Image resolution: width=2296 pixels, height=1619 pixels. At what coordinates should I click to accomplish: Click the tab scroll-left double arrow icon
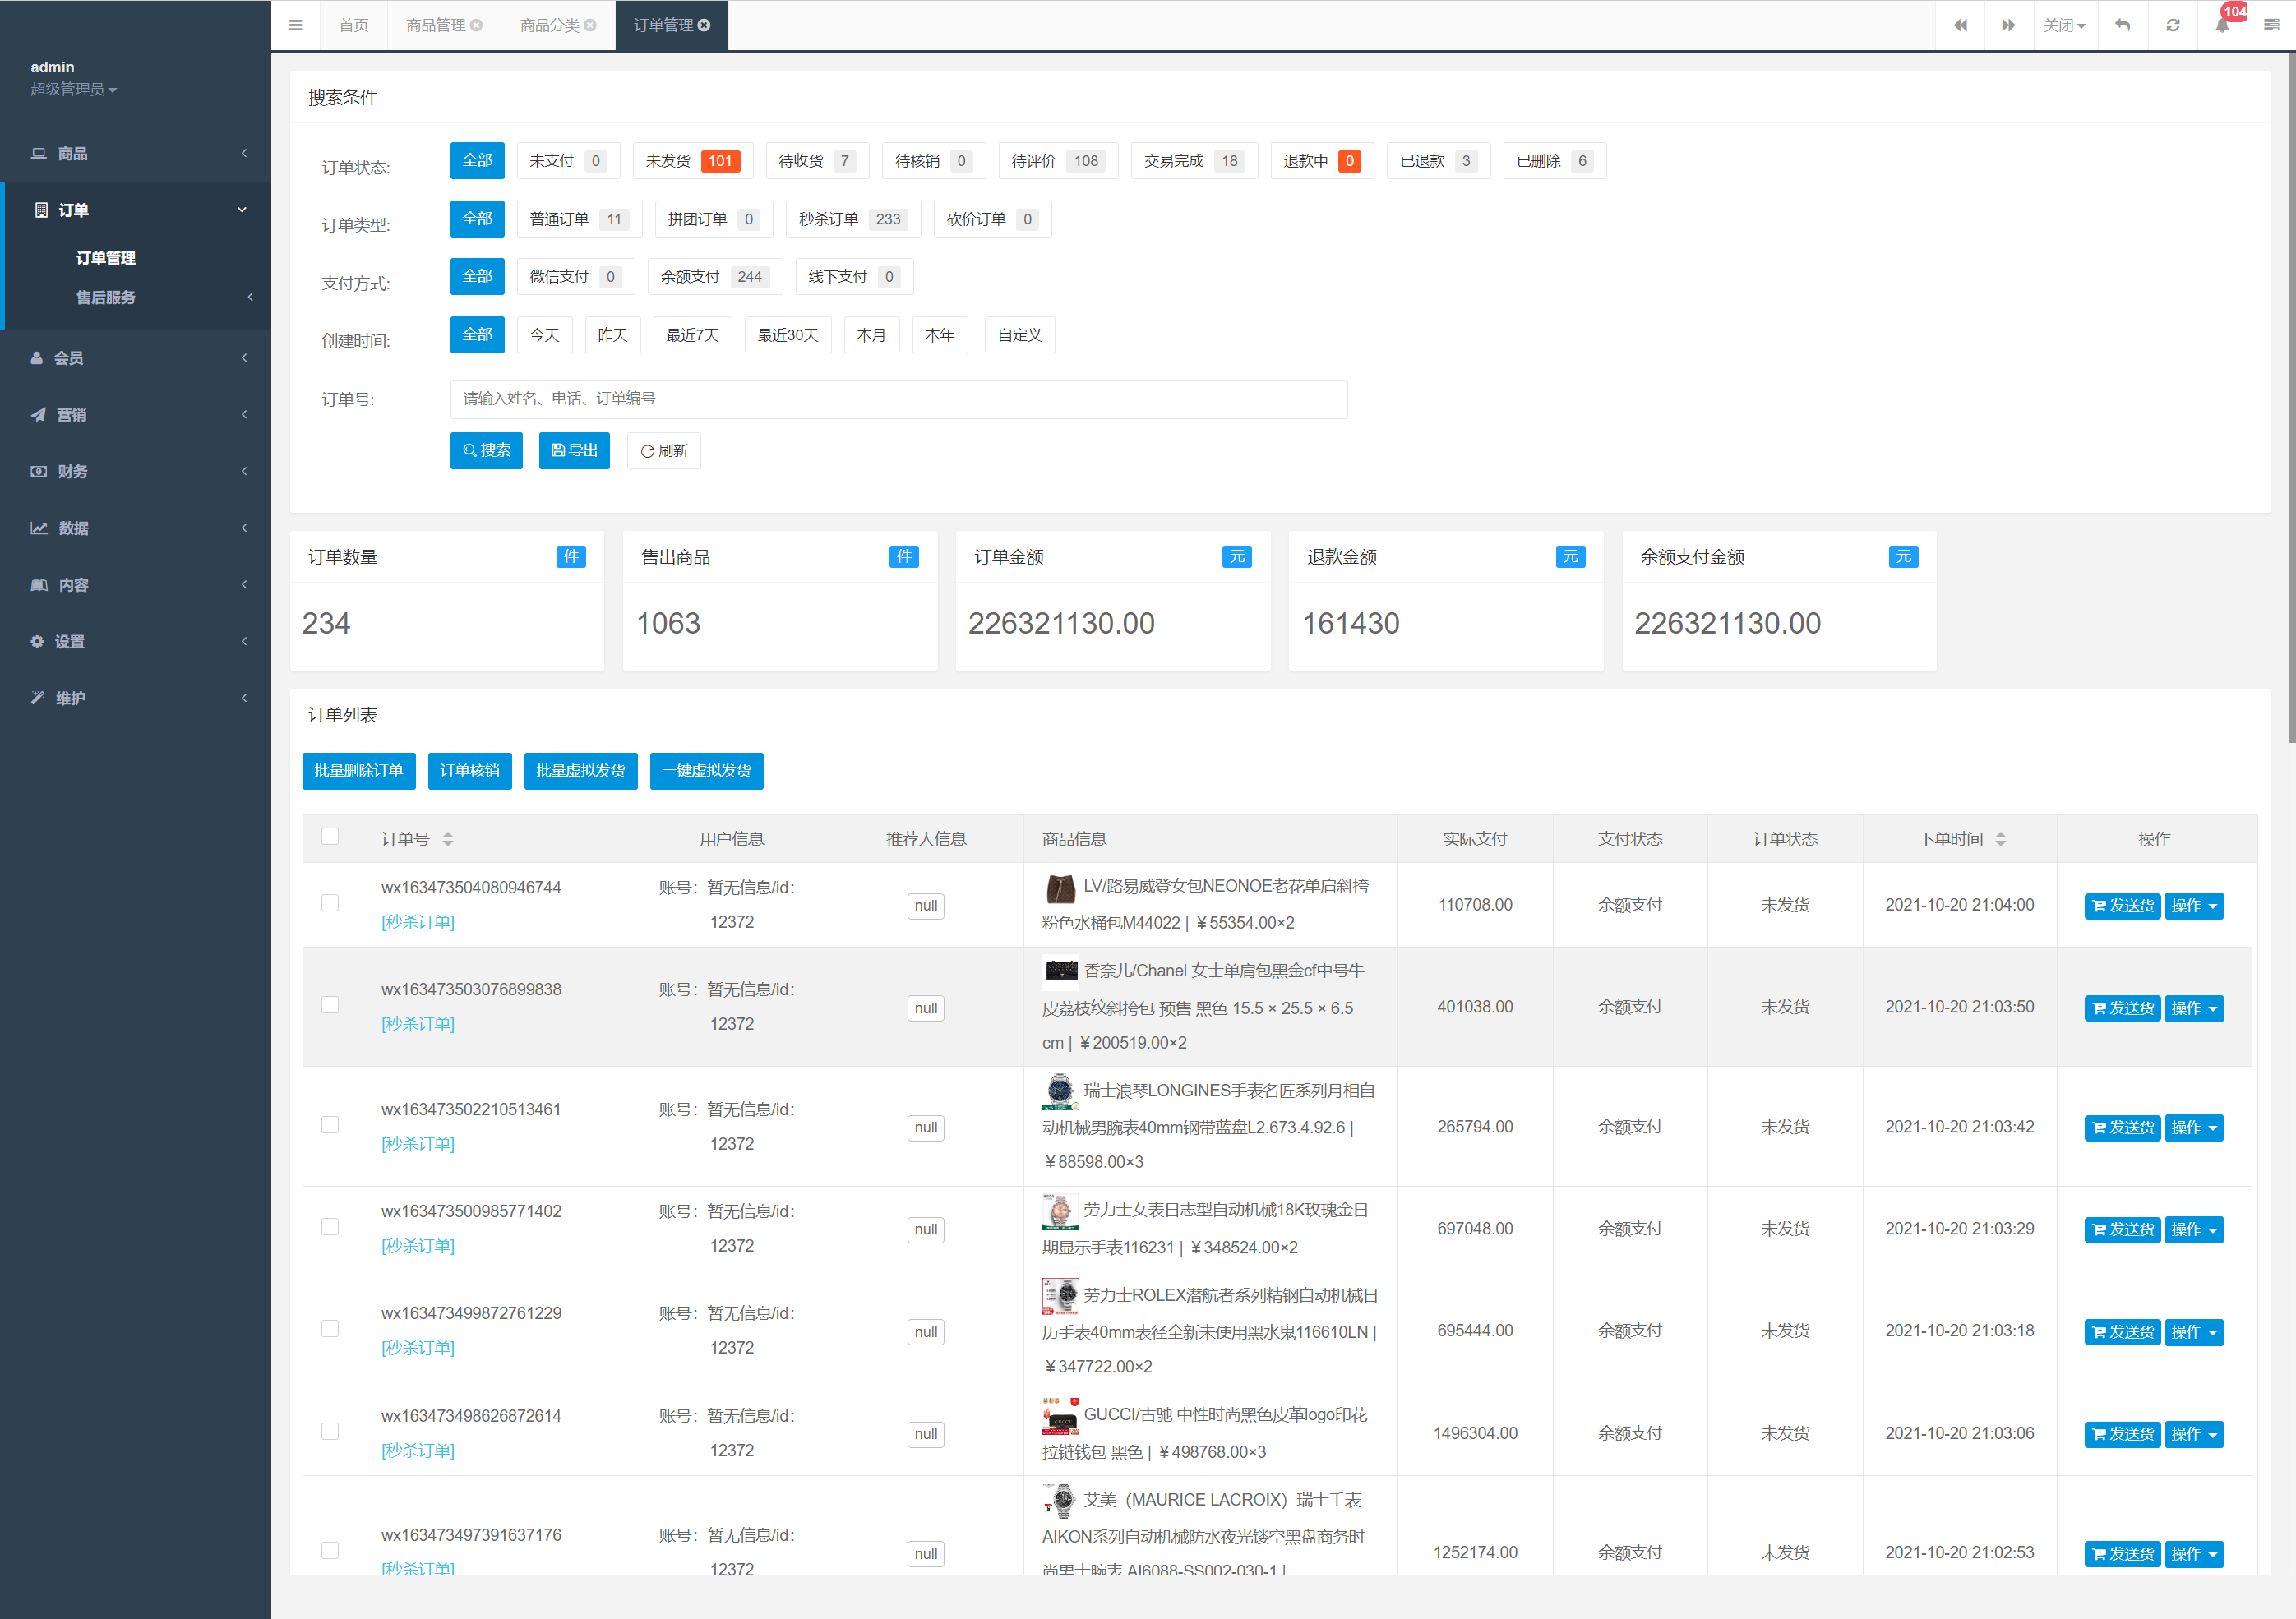(1960, 25)
